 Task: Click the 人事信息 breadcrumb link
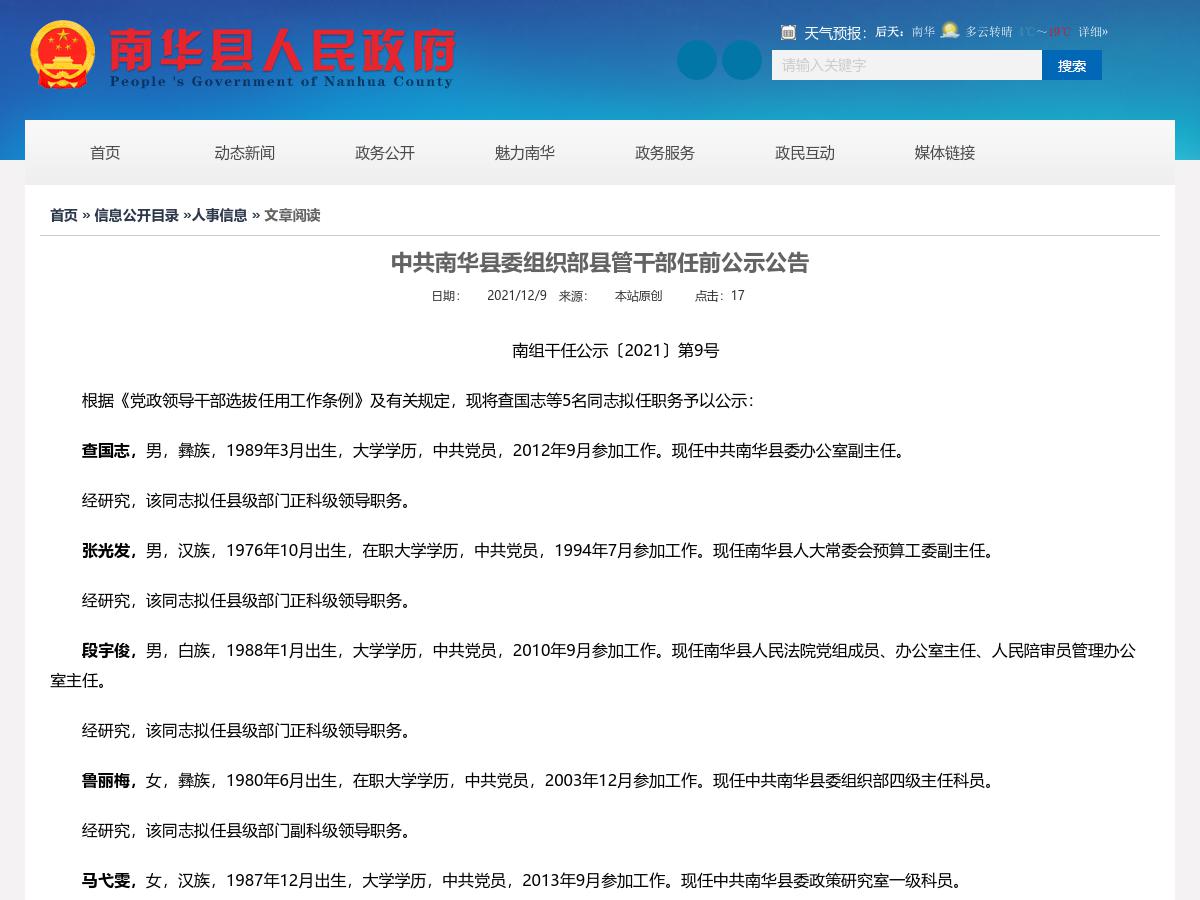219,215
